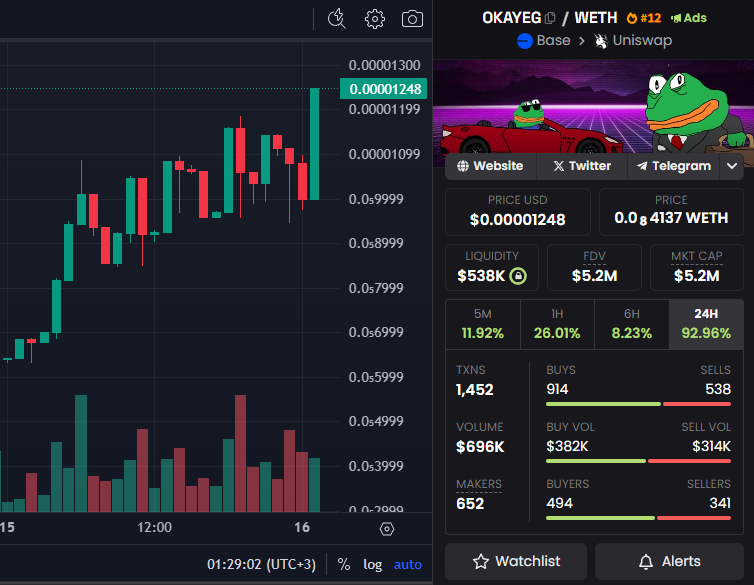Screen dimensions: 754x585
Task: Click the VOLUME $696K value
Action: click(x=480, y=447)
